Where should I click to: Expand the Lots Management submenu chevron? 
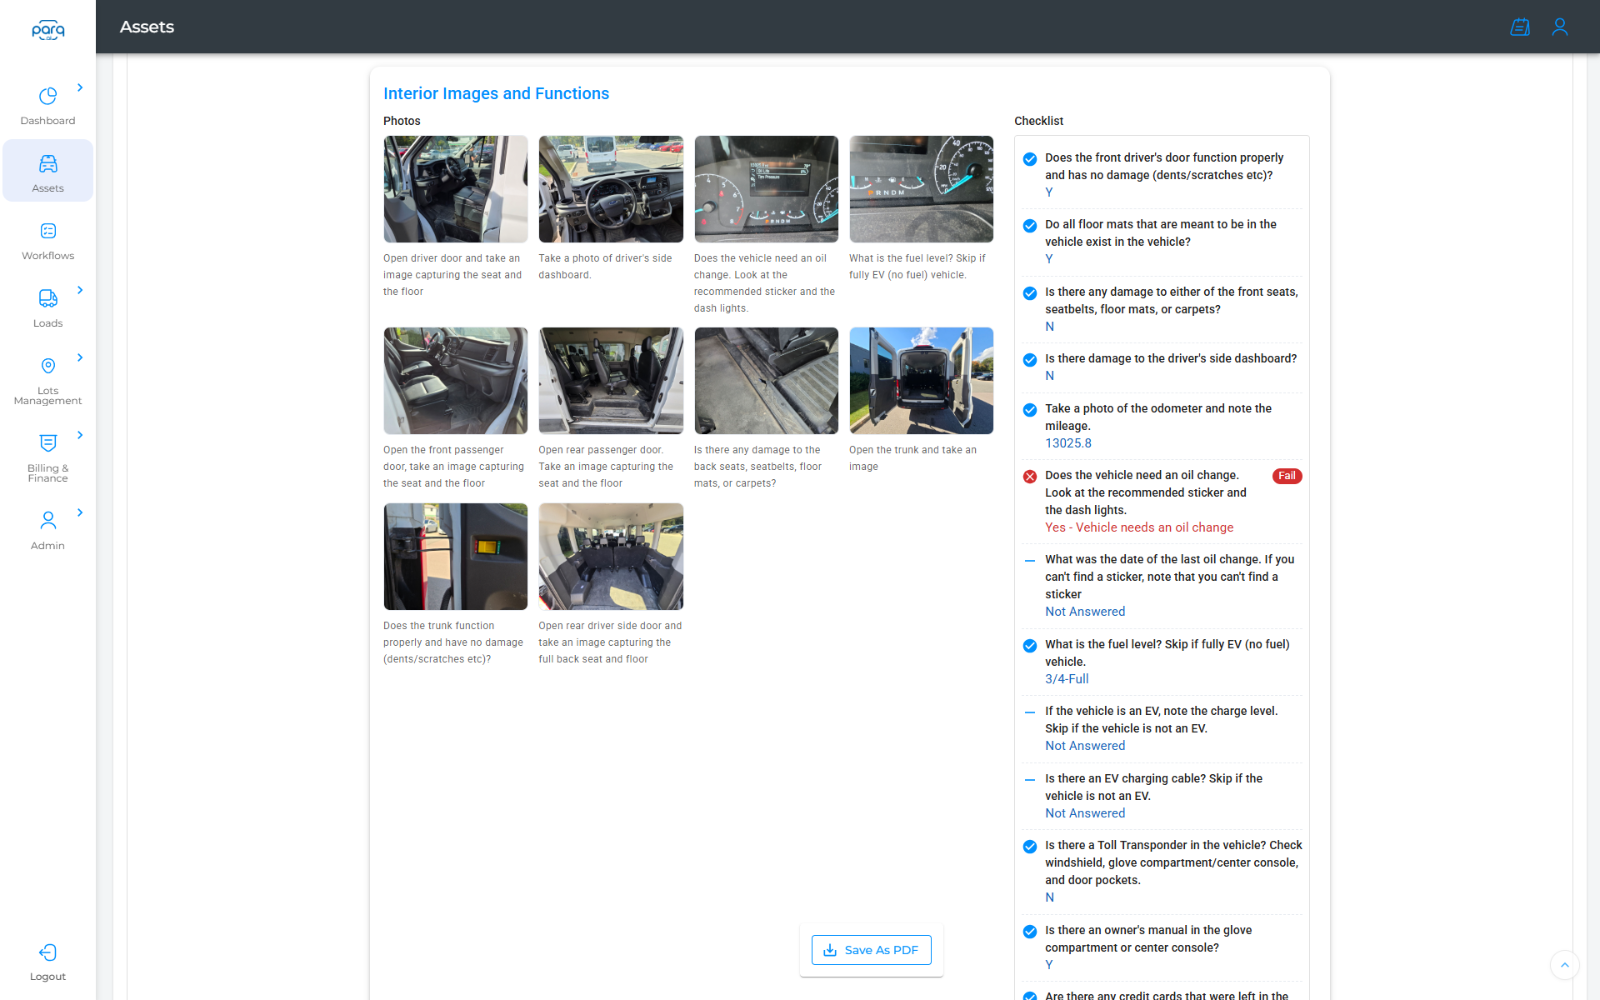pos(80,358)
